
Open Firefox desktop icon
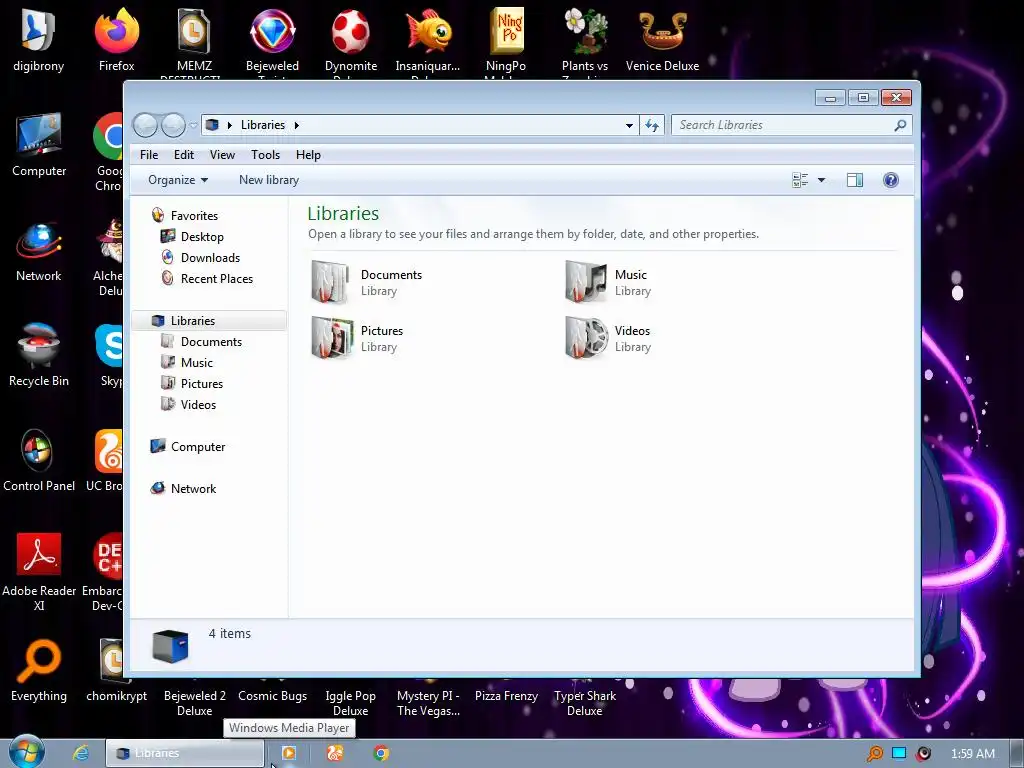pyautogui.click(x=116, y=40)
